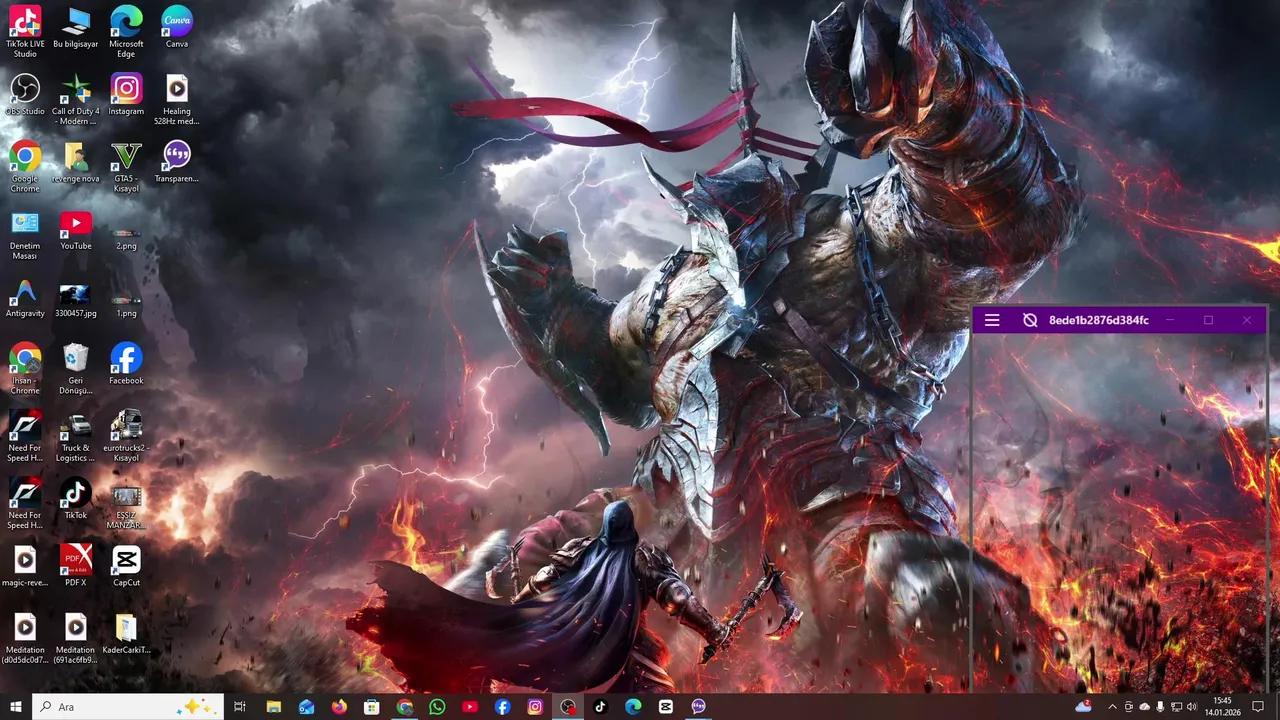This screenshot has width=1280, height=720.
Task: Click the Ara search box on taskbar
Action: (128, 707)
